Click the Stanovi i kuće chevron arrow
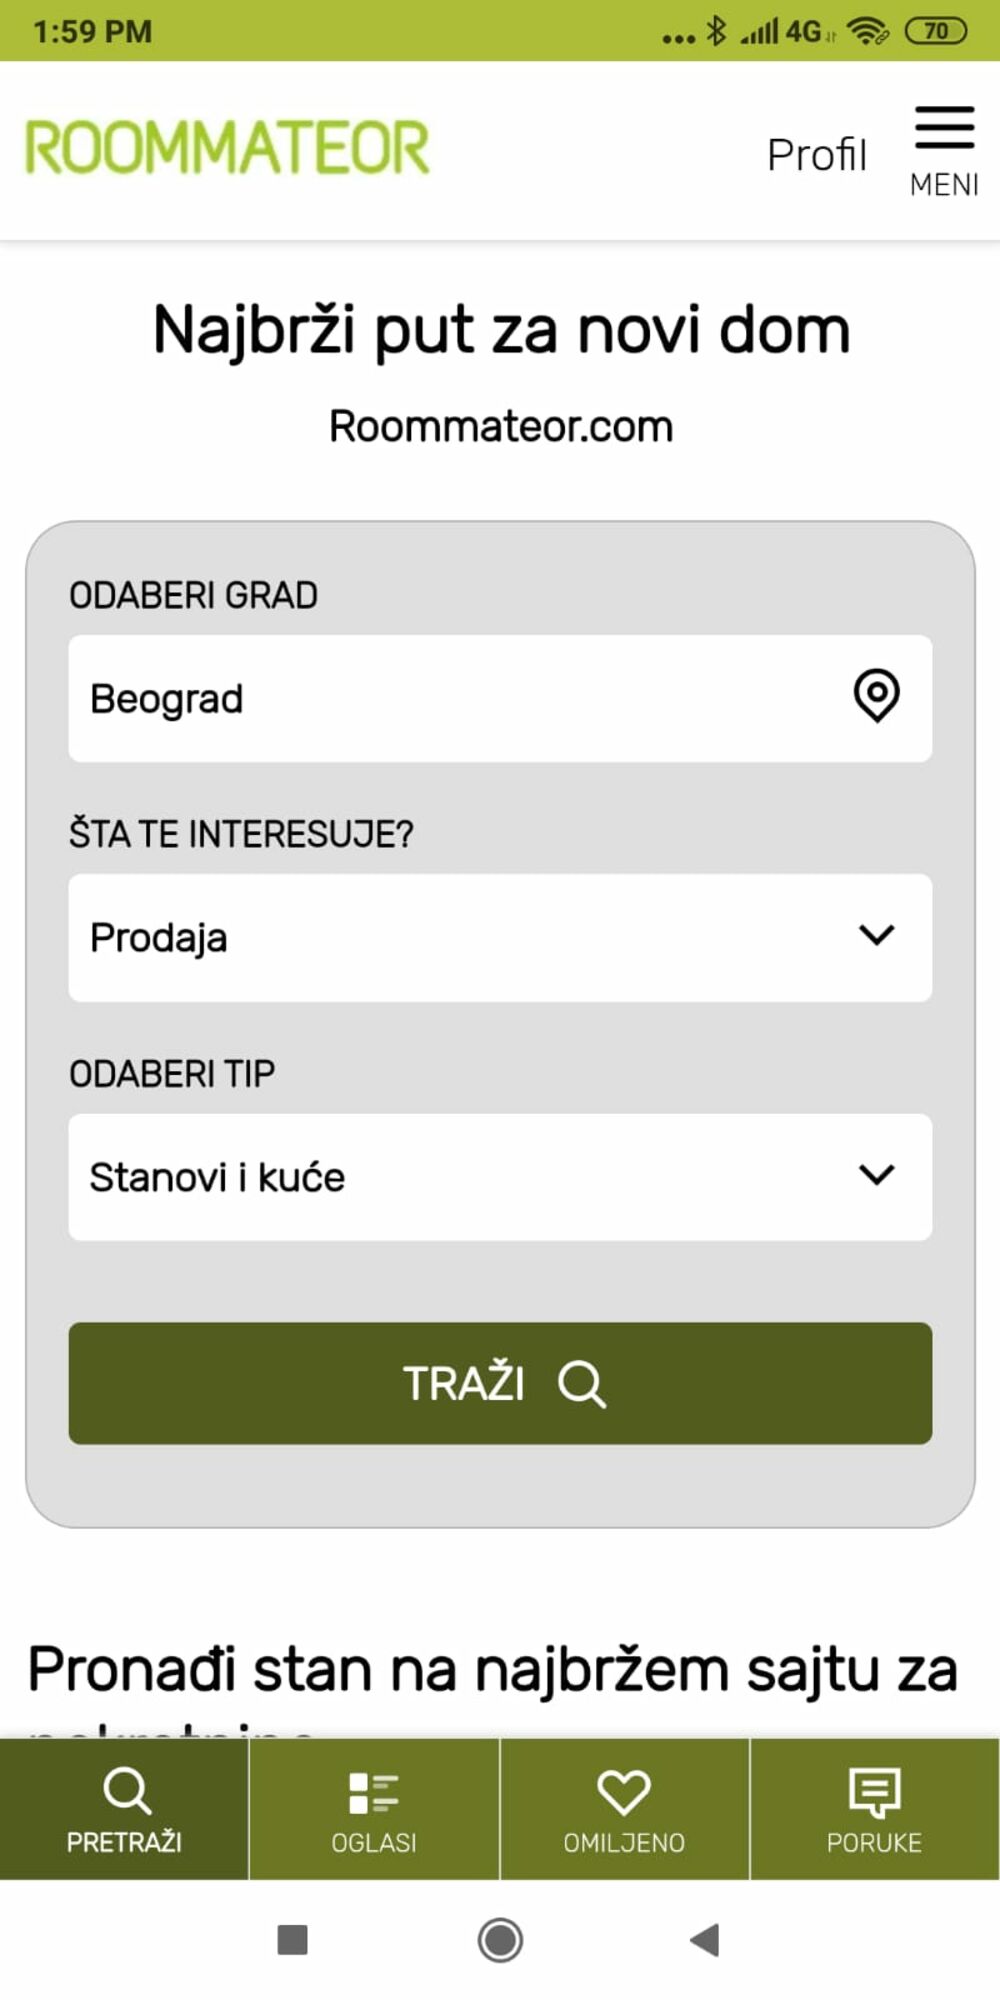 (876, 1174)
